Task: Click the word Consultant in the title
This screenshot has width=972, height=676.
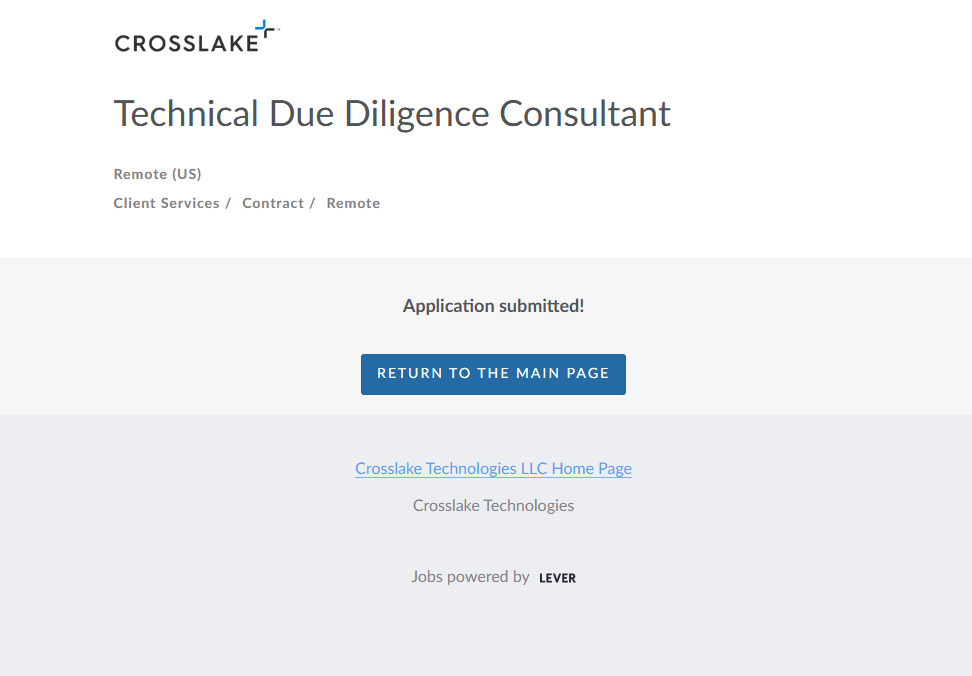Action: coord(585,114)
